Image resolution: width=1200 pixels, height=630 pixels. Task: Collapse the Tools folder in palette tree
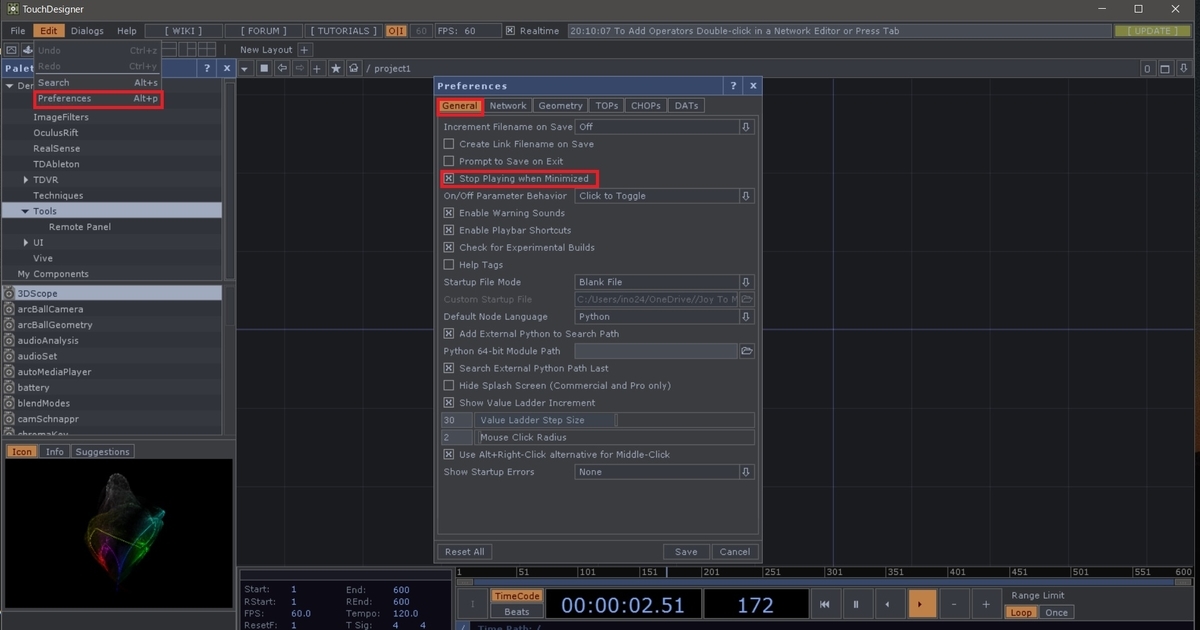click(26, 211)
